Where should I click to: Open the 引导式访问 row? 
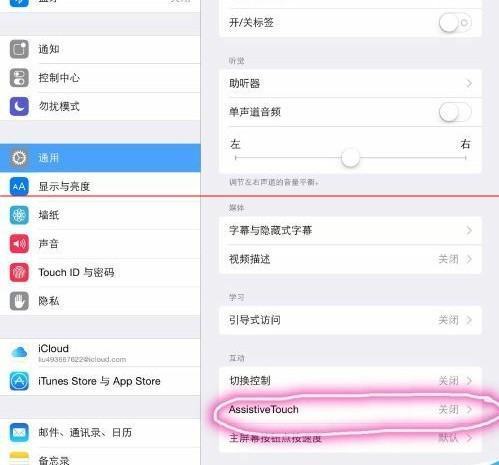tap(350, 320)
